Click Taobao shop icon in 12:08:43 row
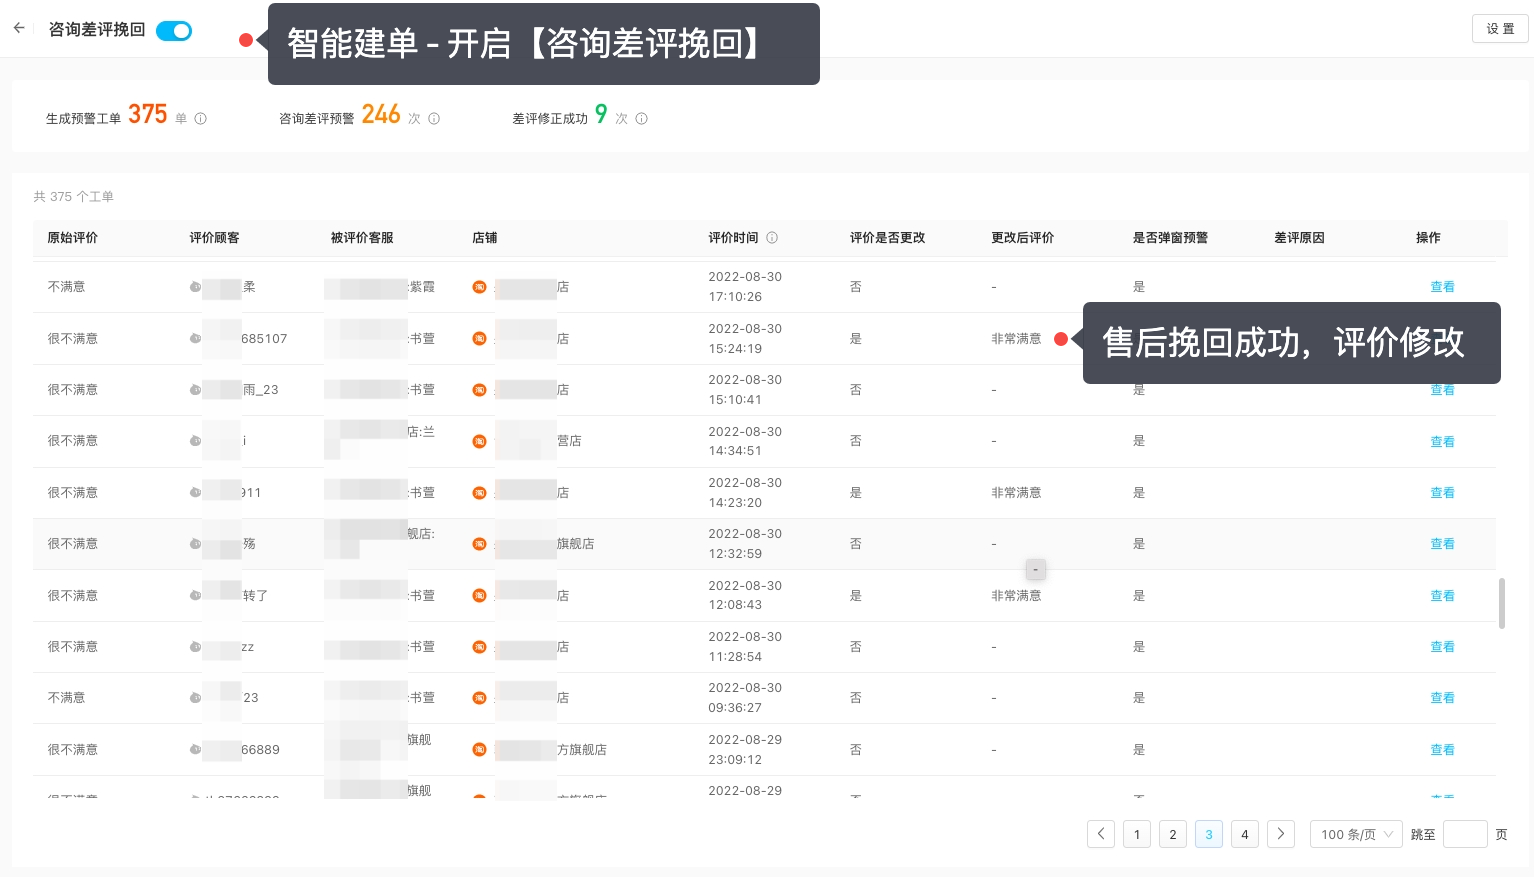1534x877 pixels. coord(480,596)
